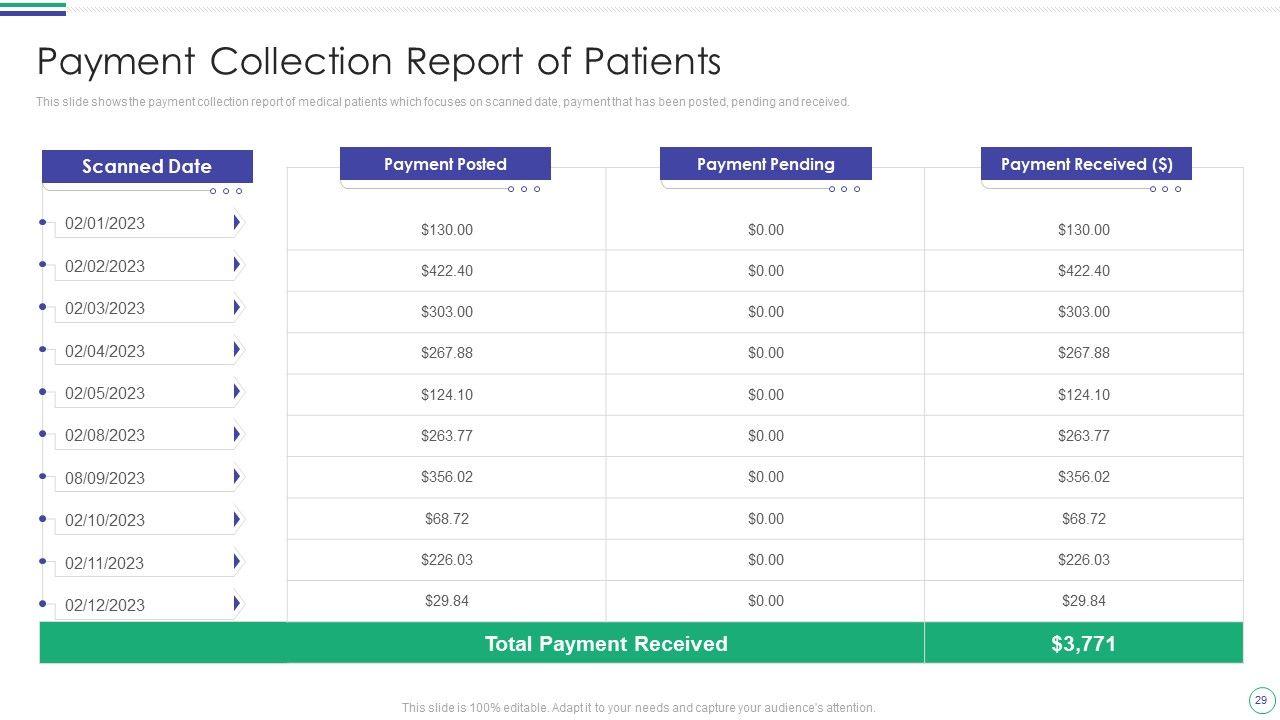The height and width of the screenshot is (720, 1280).
Task: Click the arrow beside 02/01/2023
Action: pyautogui.click(x=237, y=222)
